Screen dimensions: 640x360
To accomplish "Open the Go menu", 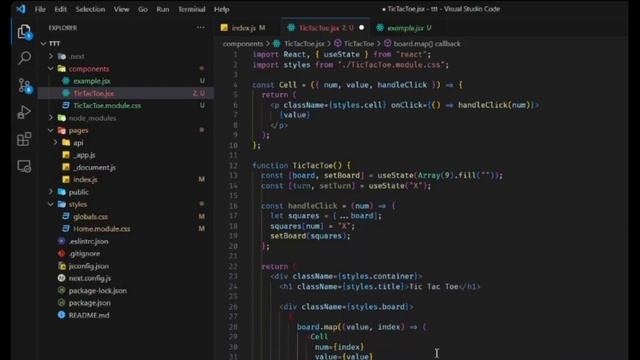I will point(143,9).
